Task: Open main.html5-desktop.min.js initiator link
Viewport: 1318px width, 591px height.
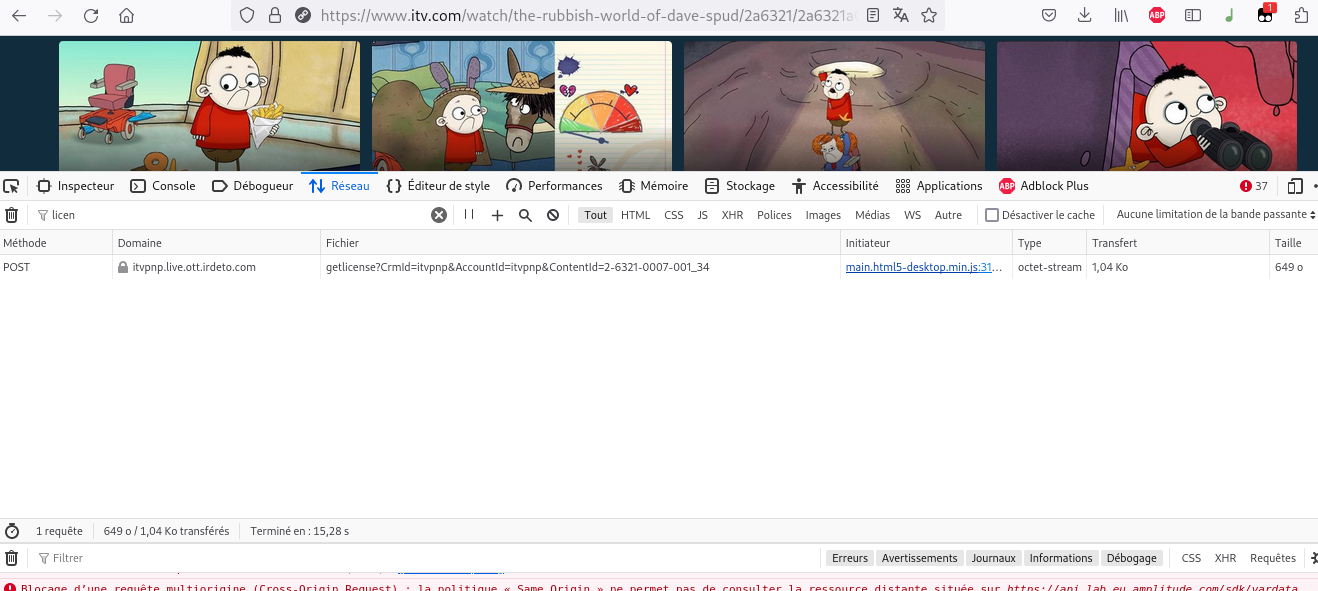Action: (x=924, y=268)
